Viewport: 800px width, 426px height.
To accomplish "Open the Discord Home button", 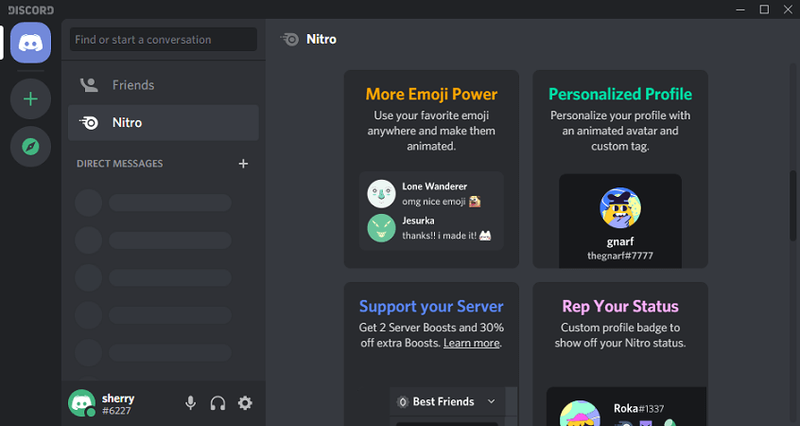I will [31, 43].
